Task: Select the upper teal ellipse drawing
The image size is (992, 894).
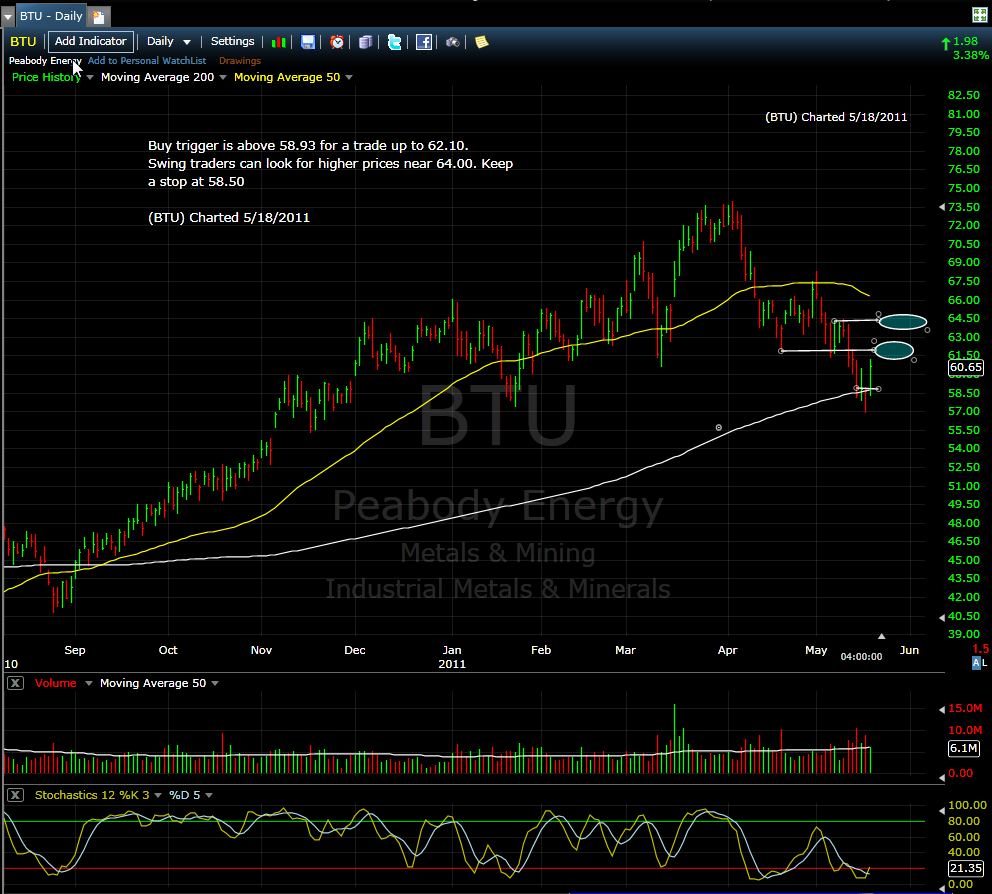Action: (x=903, y=322)
